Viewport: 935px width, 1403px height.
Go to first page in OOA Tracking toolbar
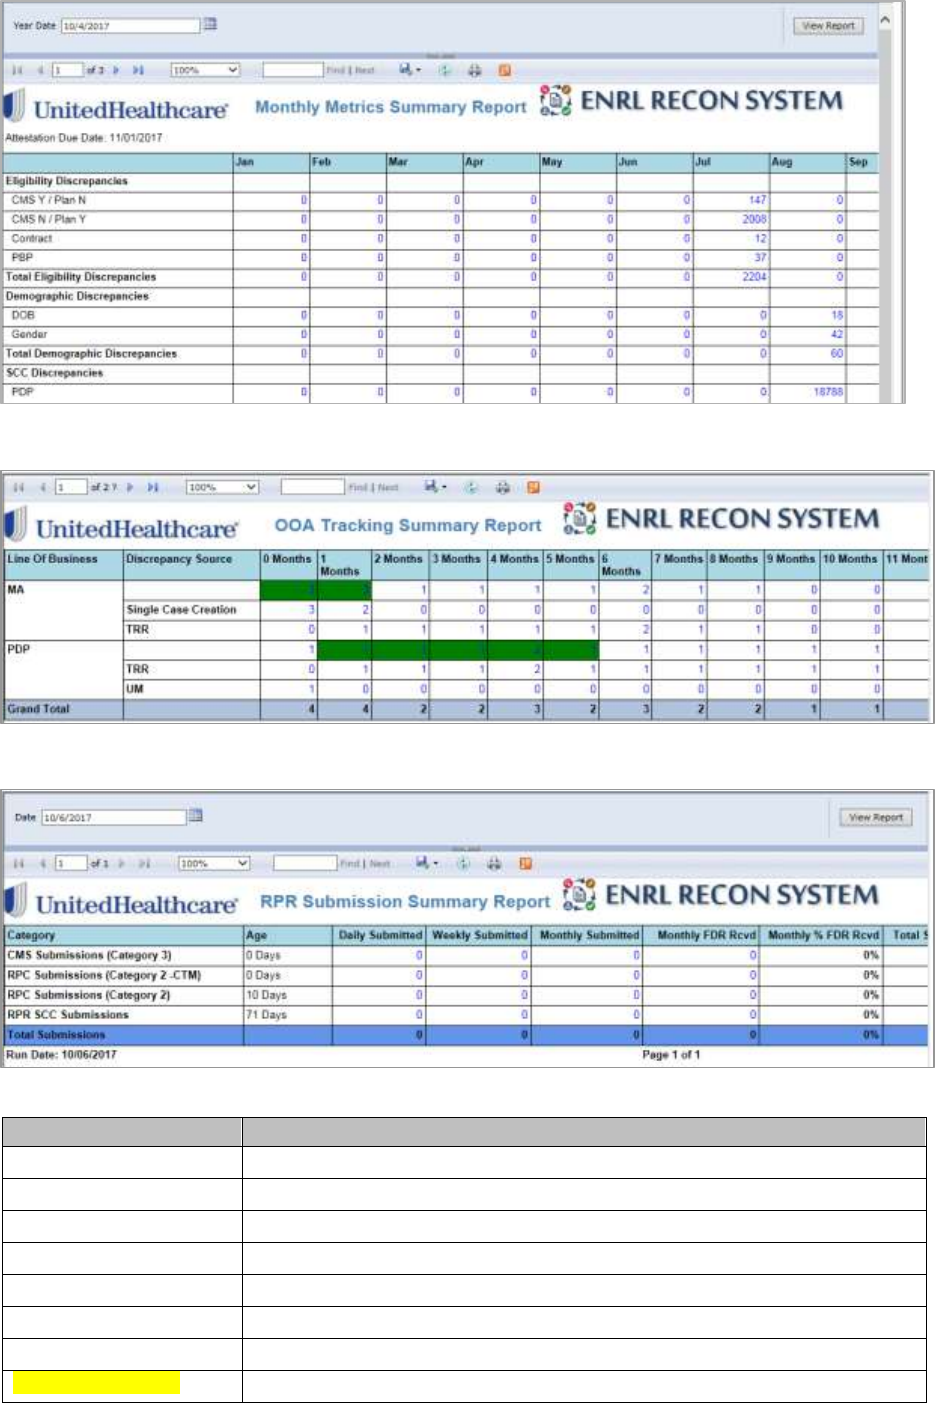point(18,487)
